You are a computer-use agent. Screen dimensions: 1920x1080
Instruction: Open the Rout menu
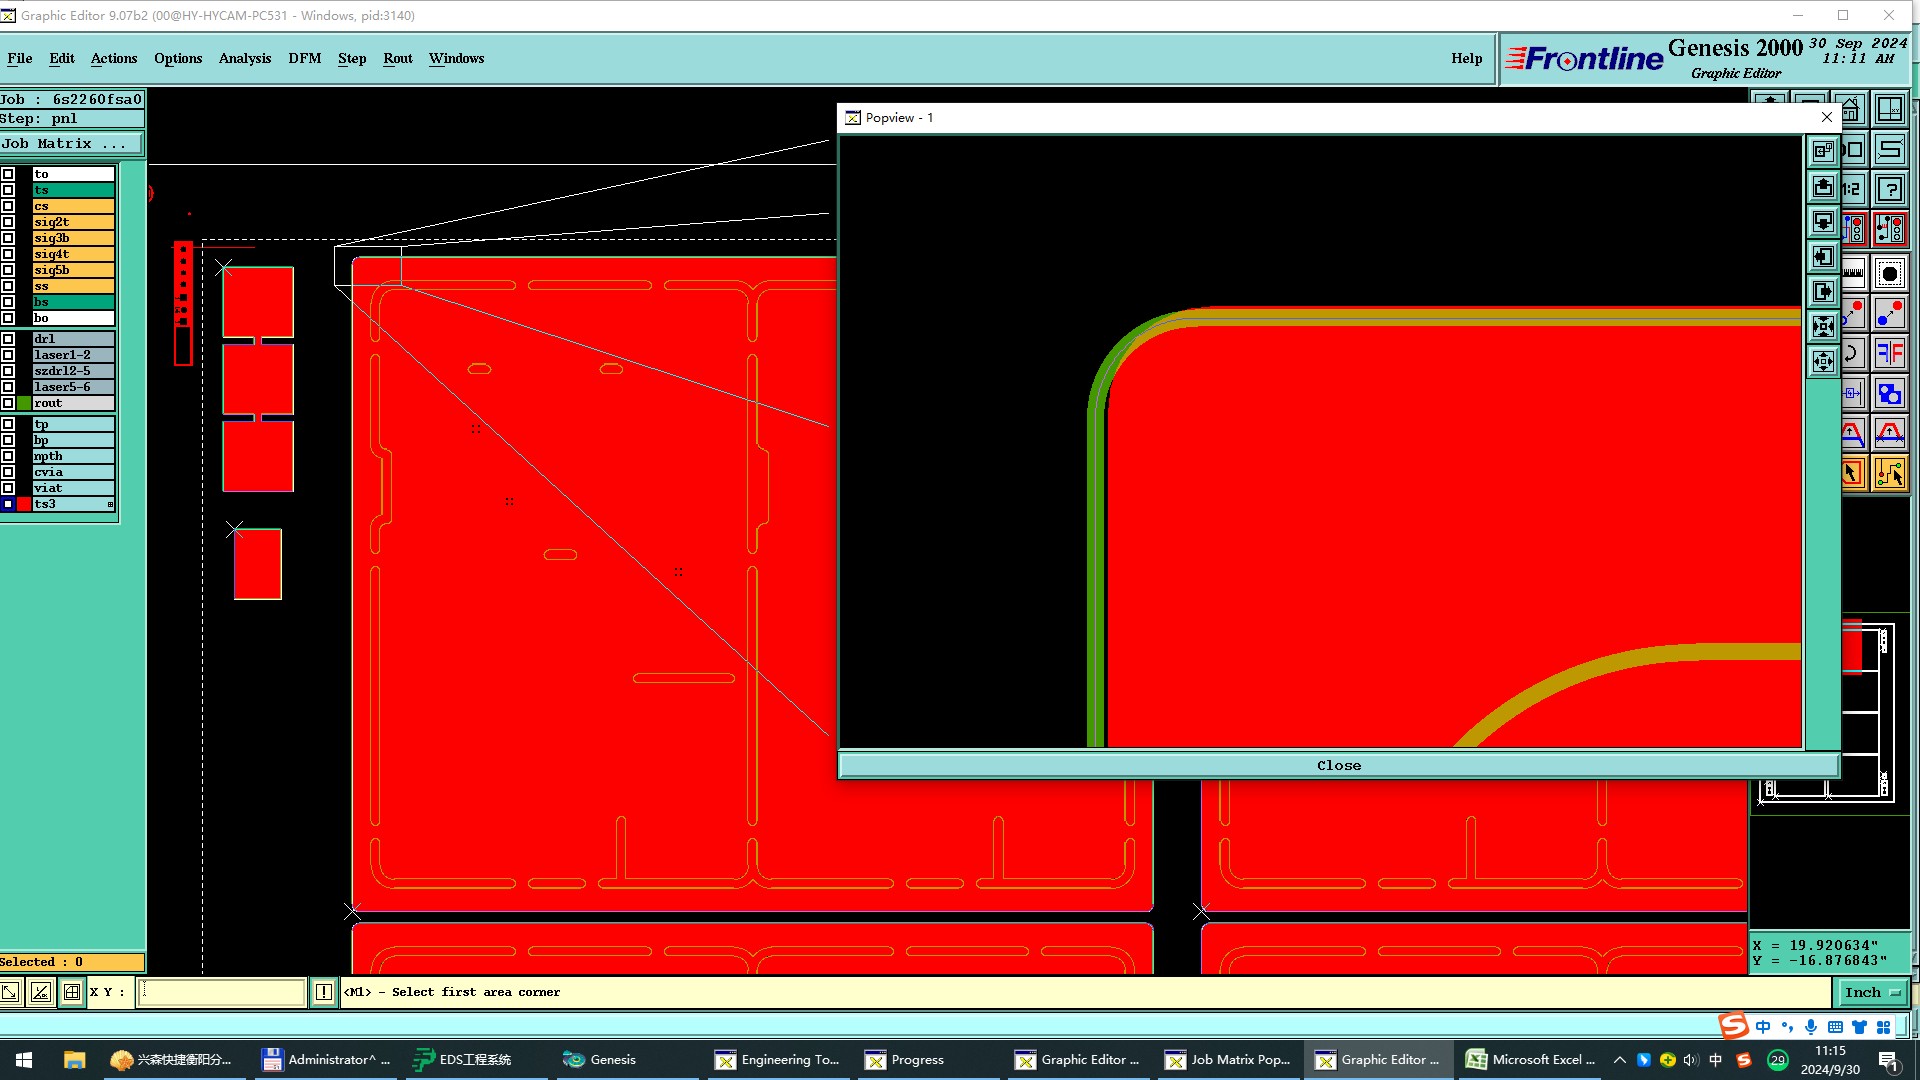398,58
